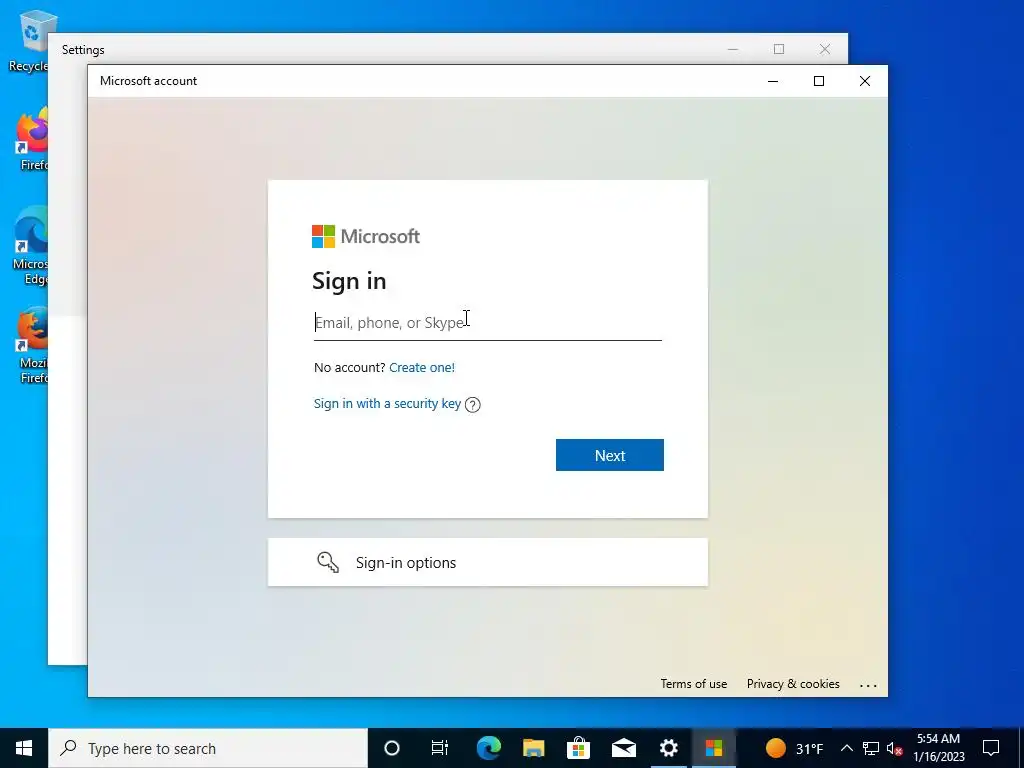This screenshot has height=768, width=1024.
Task: Open Privacy & cookies
Action: pyautogui.click(x=793, y=684)
